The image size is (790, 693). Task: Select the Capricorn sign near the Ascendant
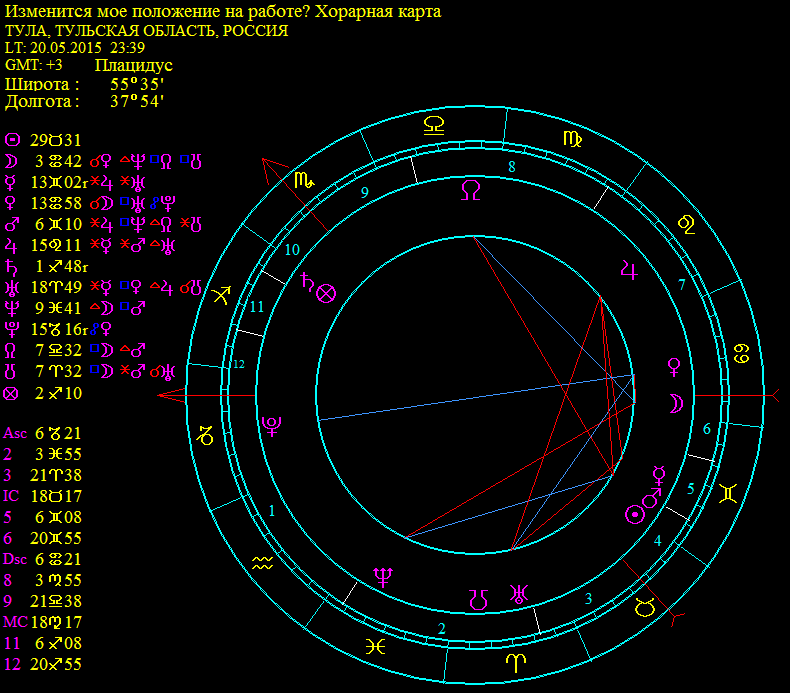[205, 435]
